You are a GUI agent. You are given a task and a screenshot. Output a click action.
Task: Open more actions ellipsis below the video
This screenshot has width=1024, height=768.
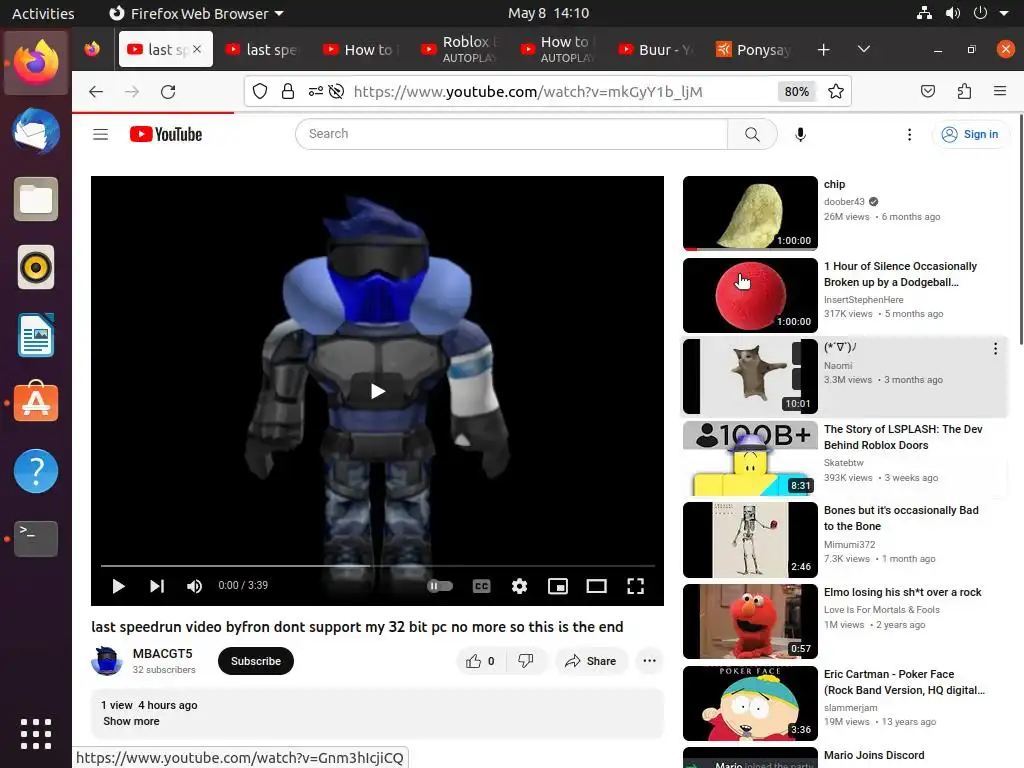point(649,661)
